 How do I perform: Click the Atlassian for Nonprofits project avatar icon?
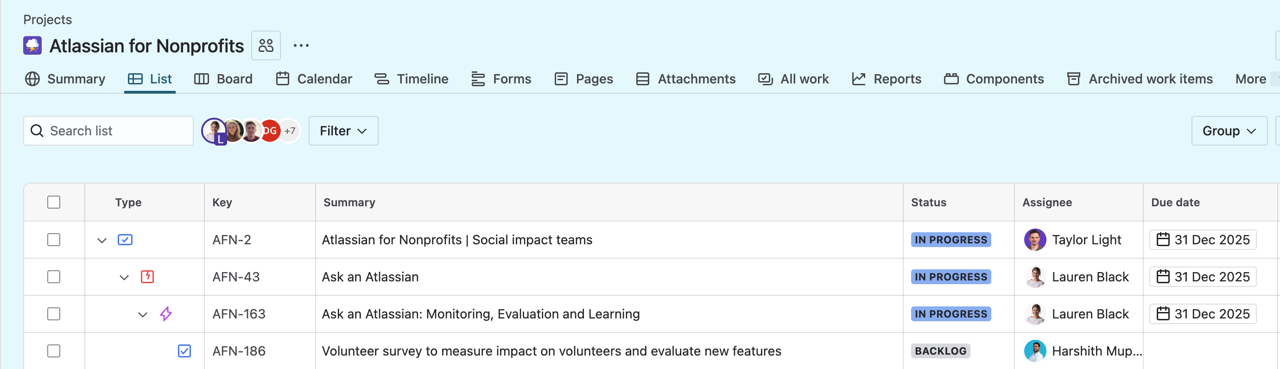(33, 46)
